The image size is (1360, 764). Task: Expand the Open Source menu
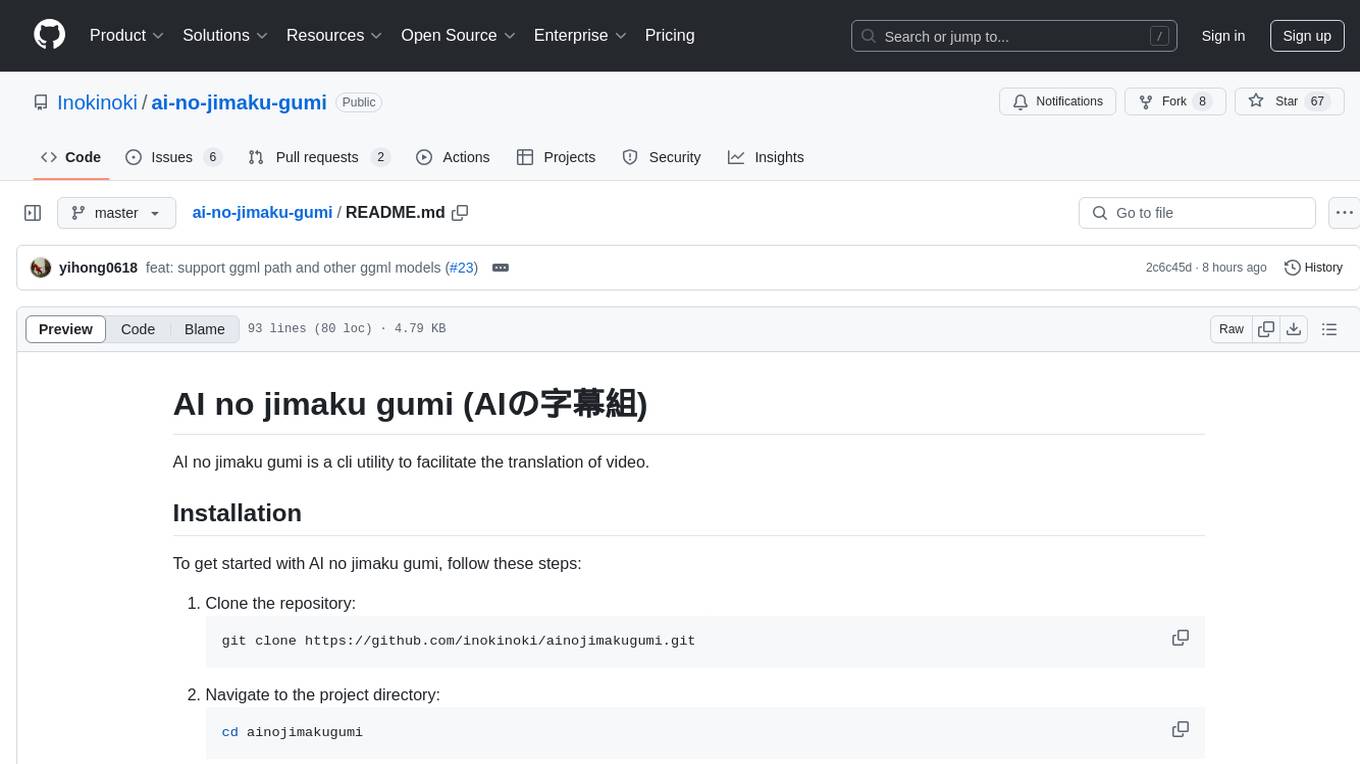(x=457, y=35)
